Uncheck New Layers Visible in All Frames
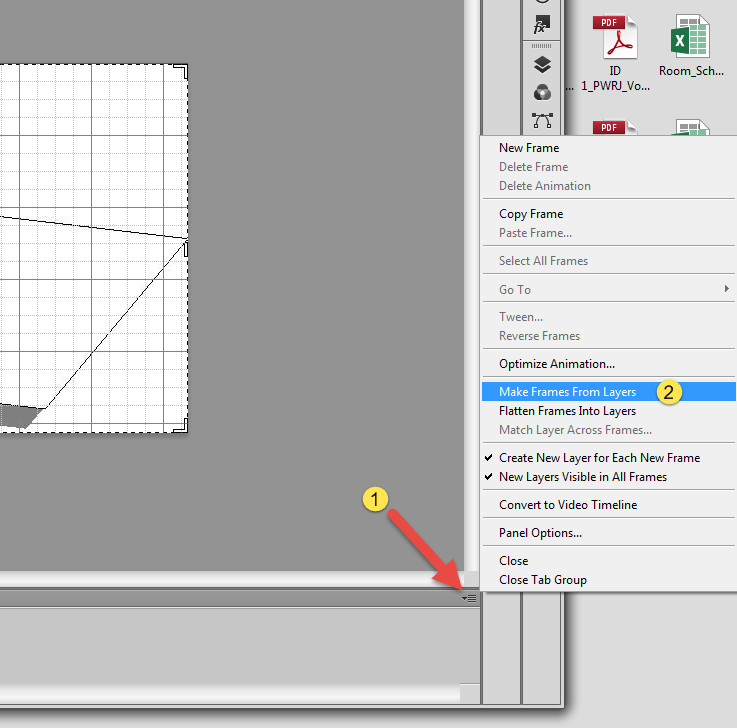Viewport: 737px width, 728px height. 608,477
